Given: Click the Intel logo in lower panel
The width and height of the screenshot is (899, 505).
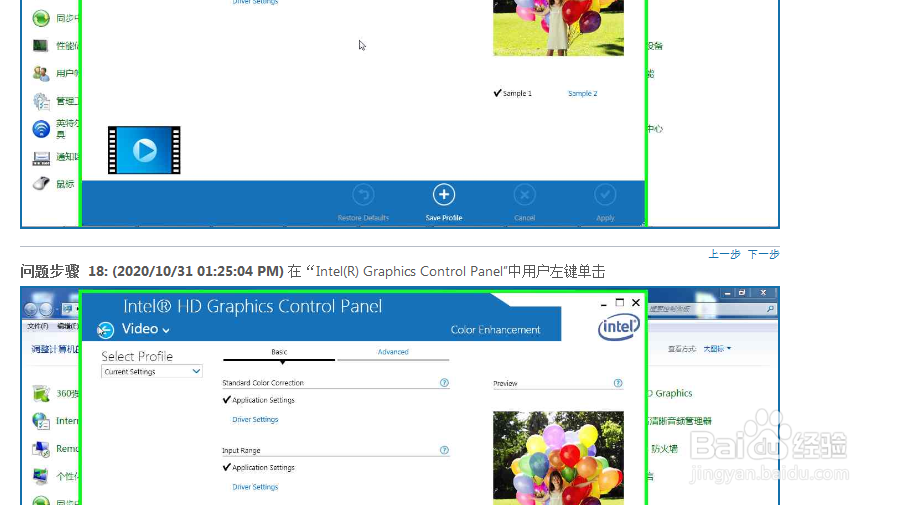Looking at the screenshot, I should (619, 328).
